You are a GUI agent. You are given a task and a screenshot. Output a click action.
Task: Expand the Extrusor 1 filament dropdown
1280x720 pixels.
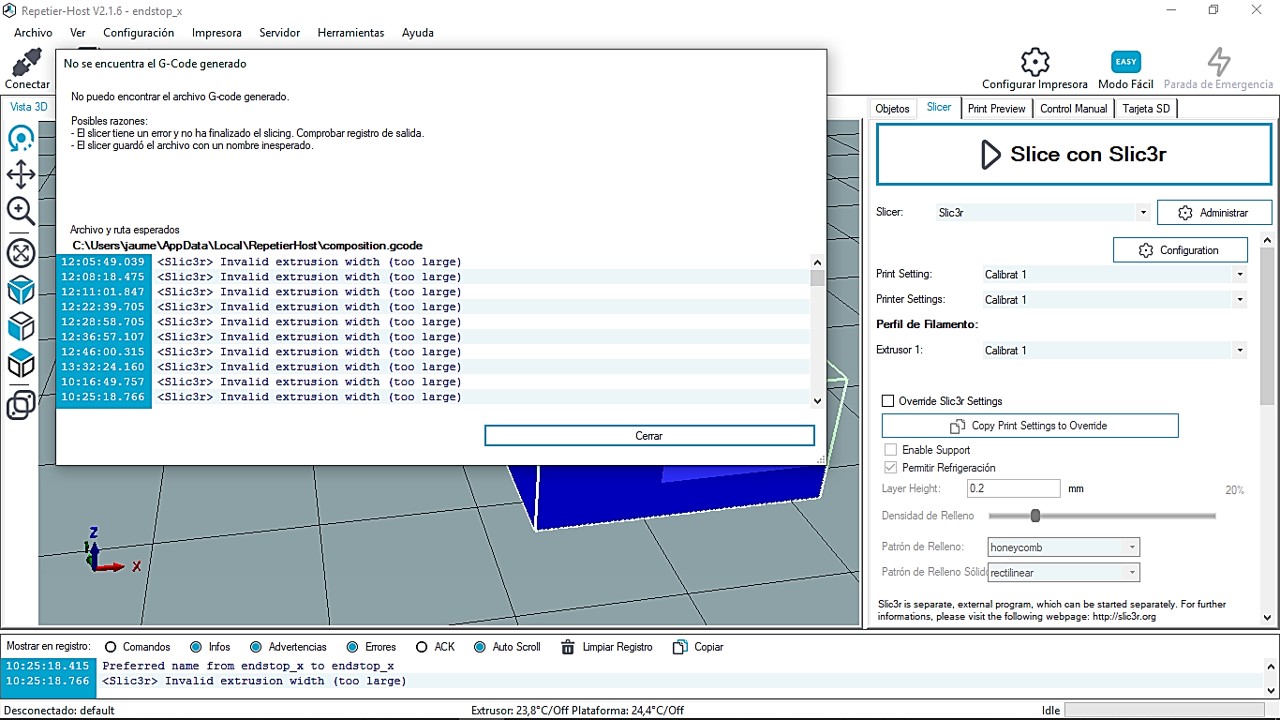pyautogui.click(x=1240, y=350)
